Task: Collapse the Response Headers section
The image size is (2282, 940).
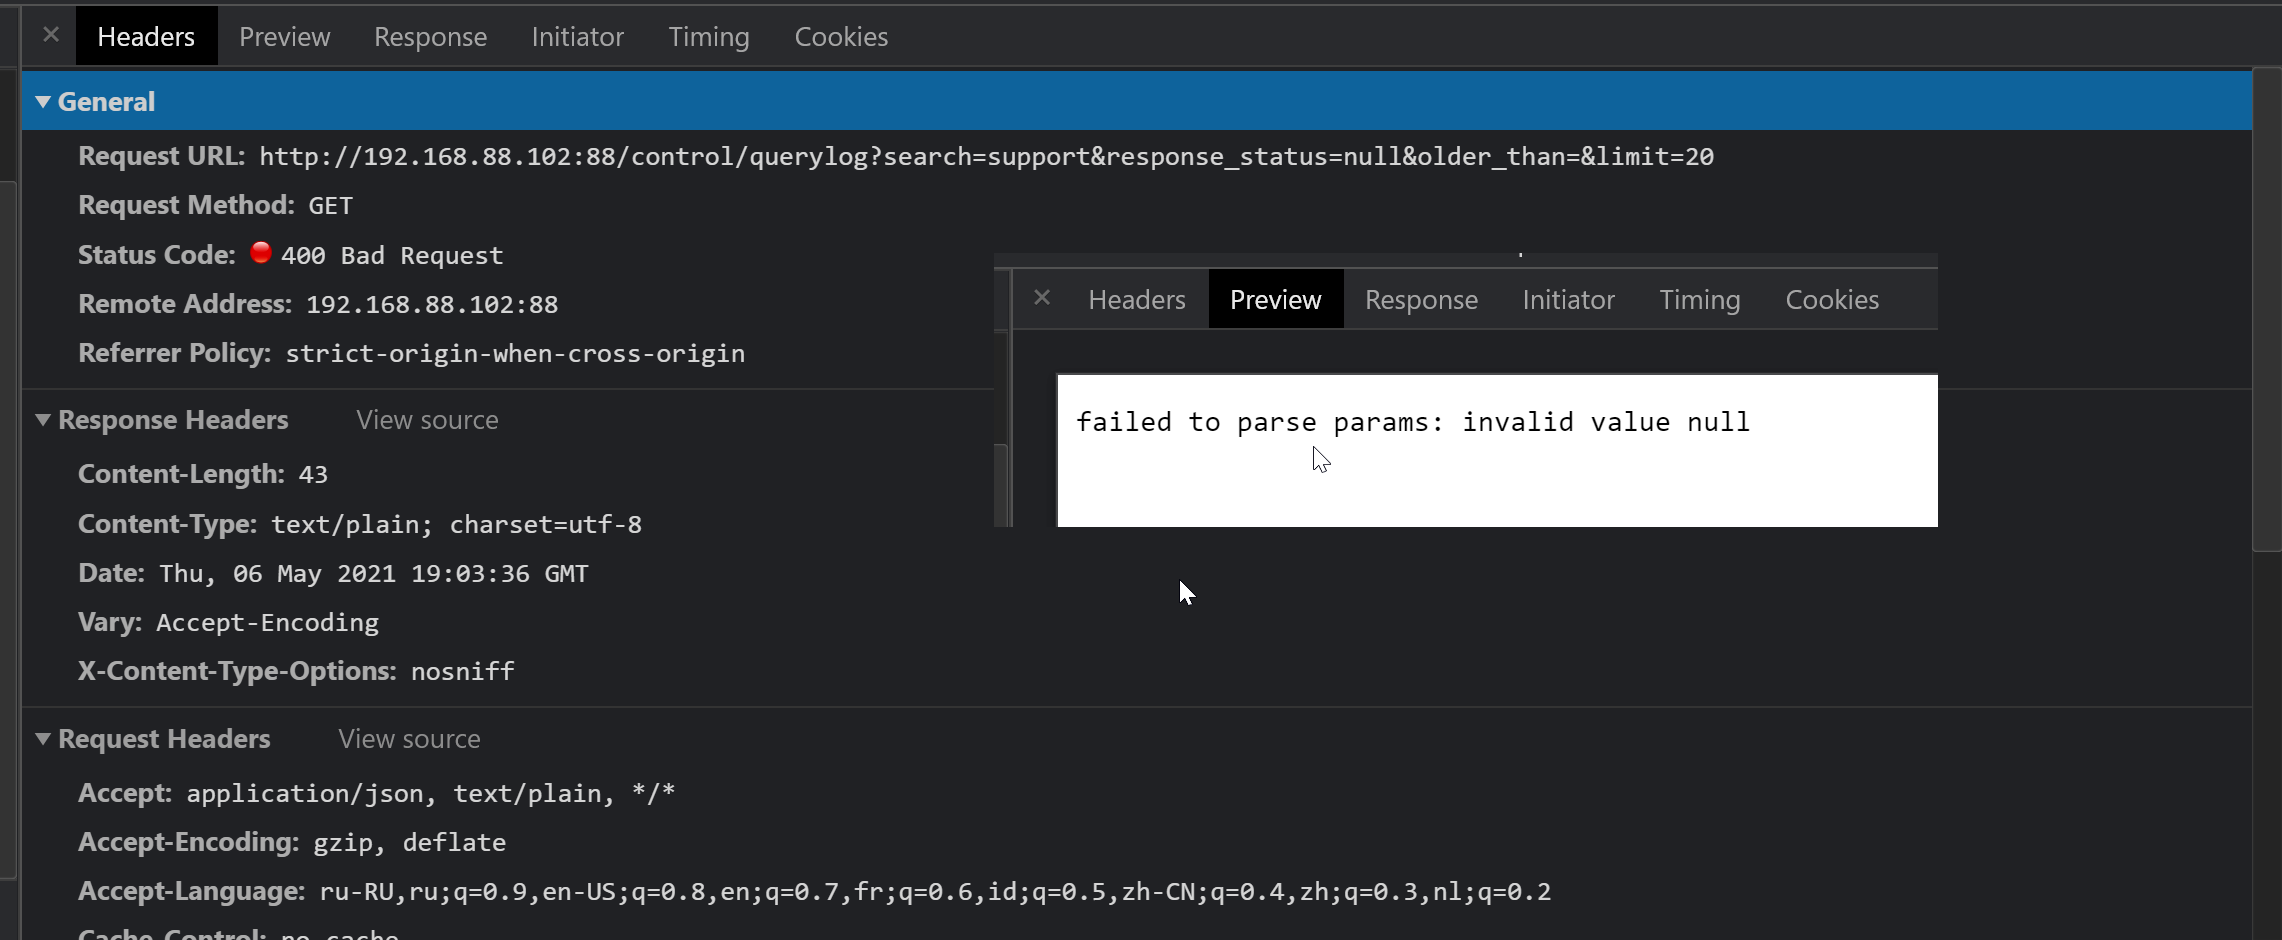Action: 42,420
